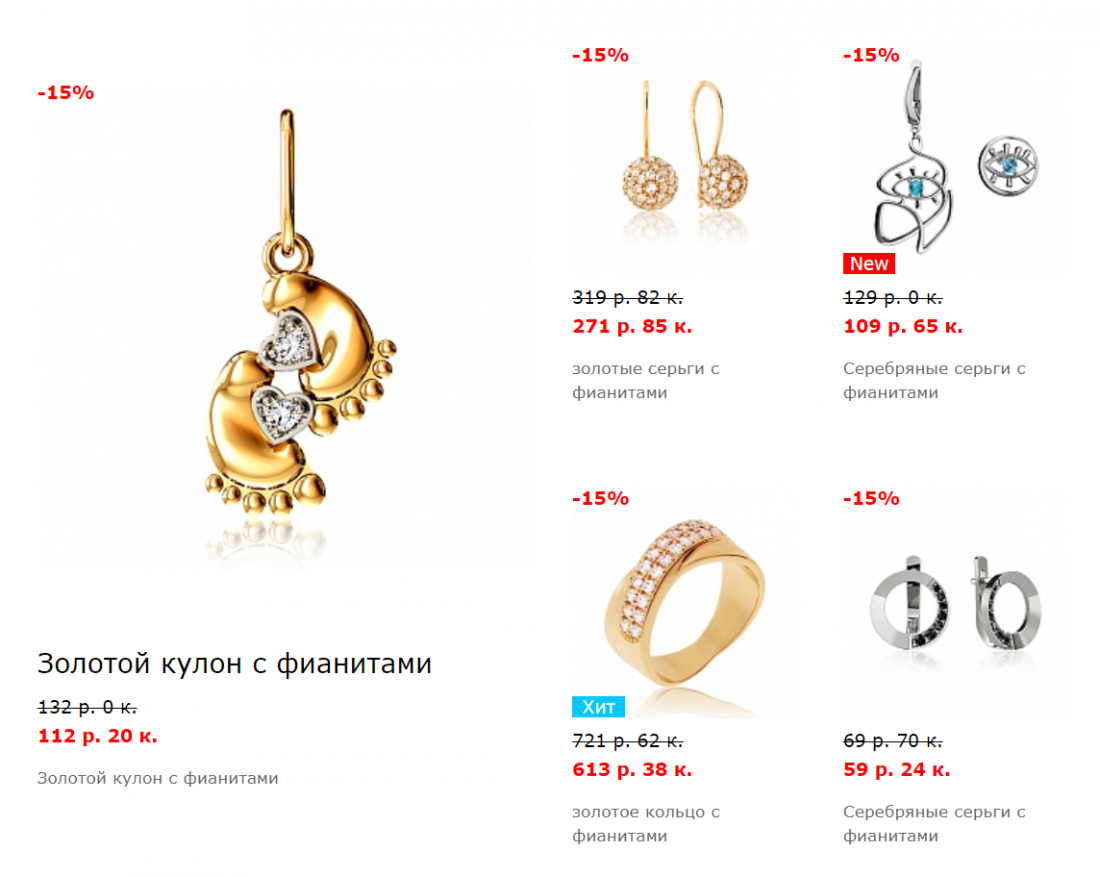Click the 613 р. 38 к. price
Screen dimensions: 1100x877
point(632,770)
